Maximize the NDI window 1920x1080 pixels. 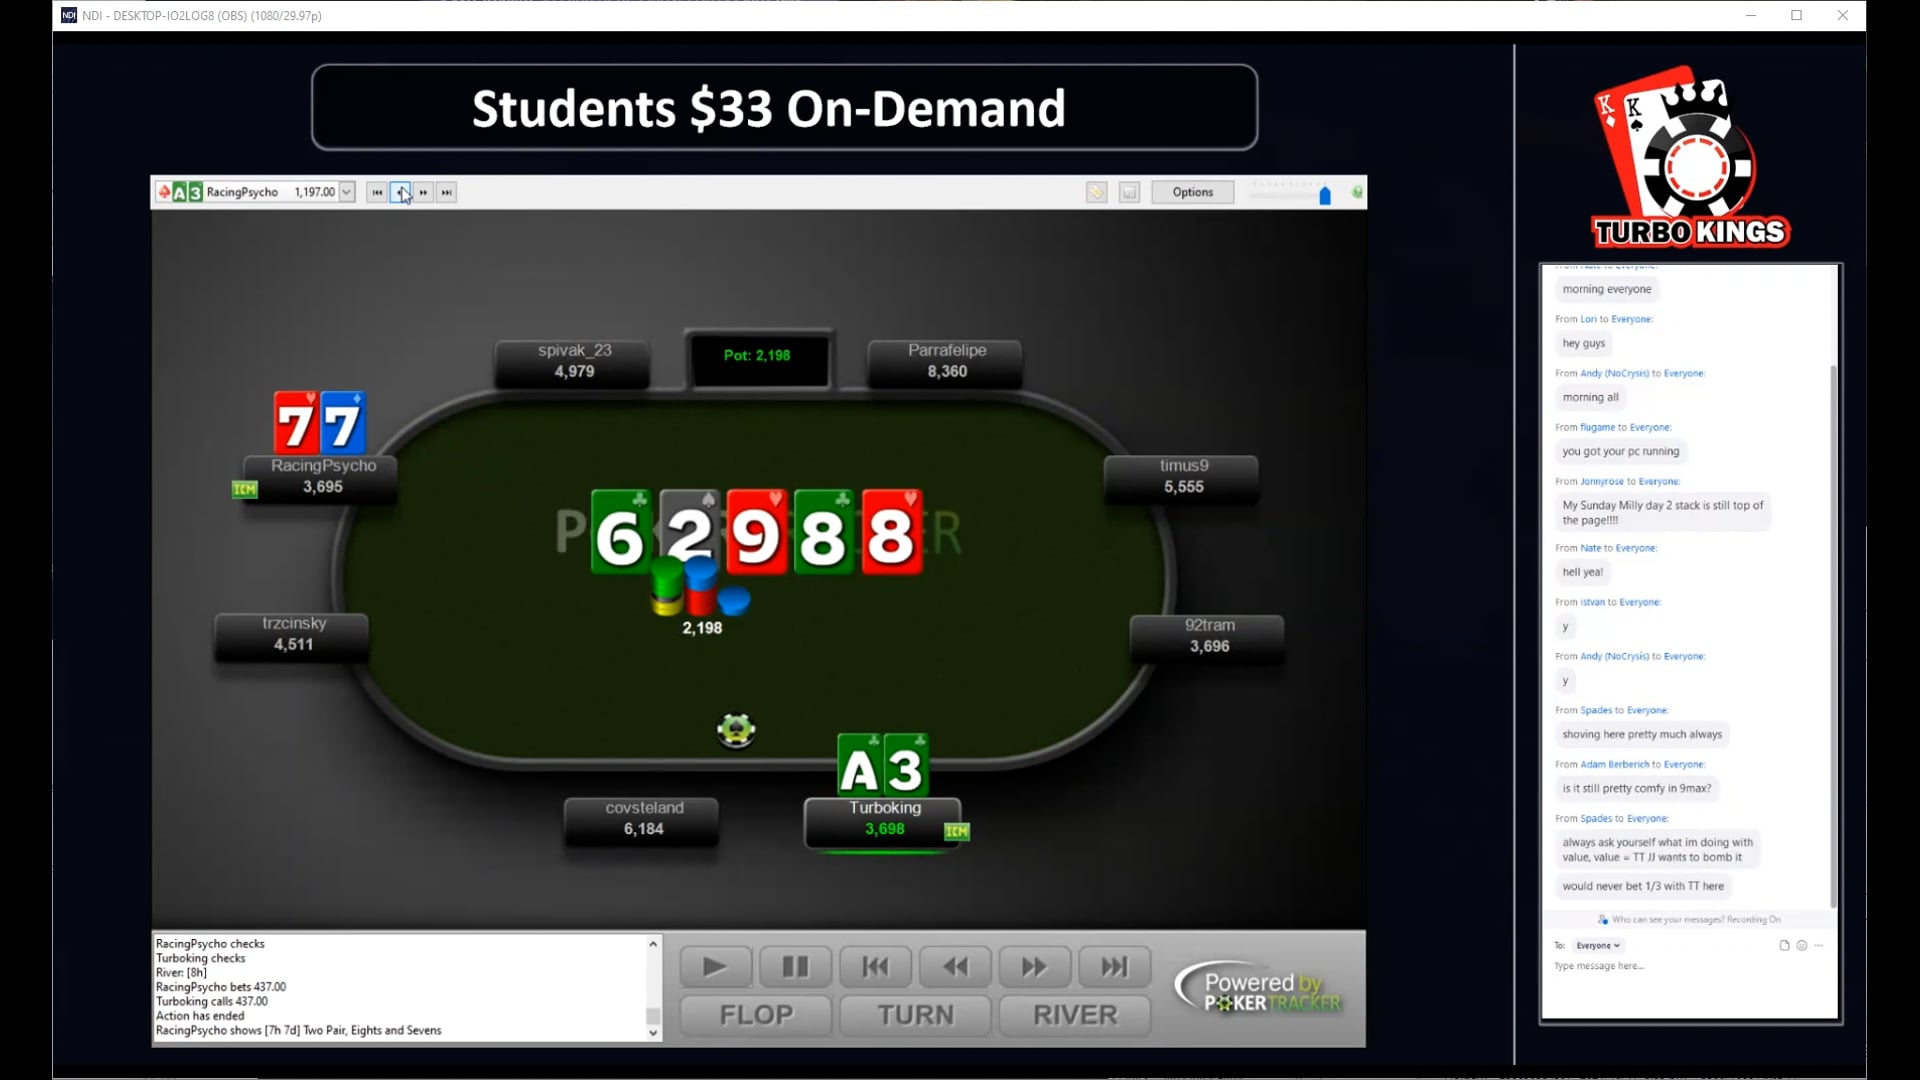click(1796, 15)
